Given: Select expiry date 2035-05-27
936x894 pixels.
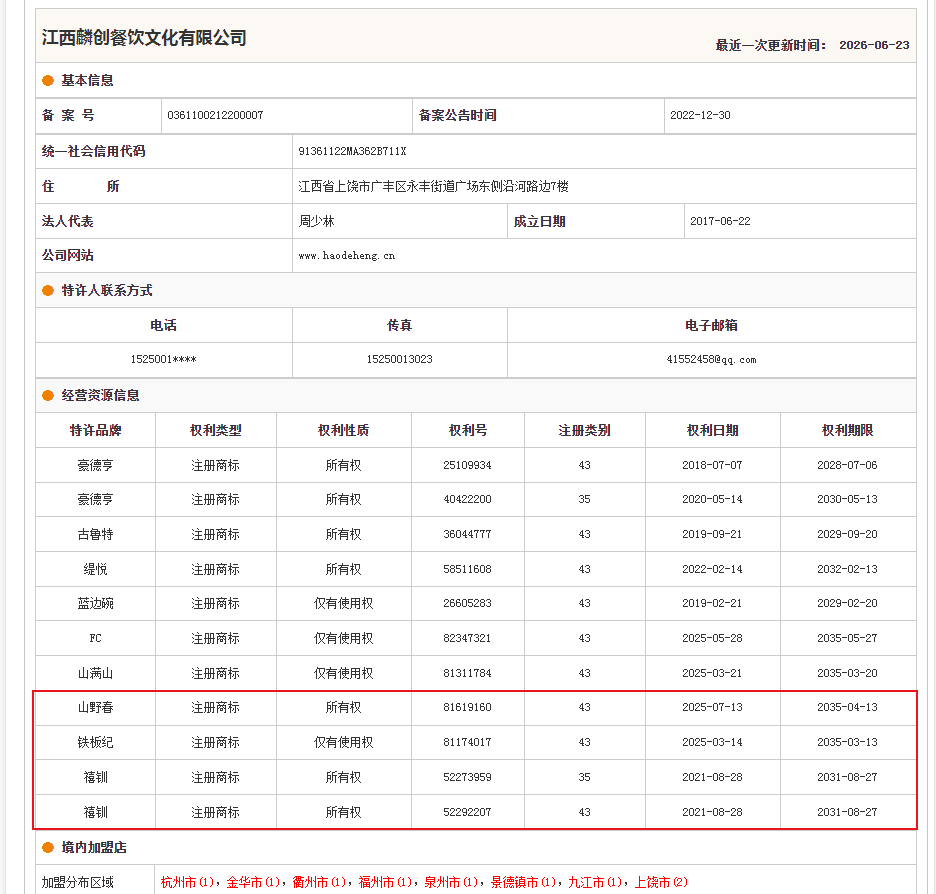Looking at the screenshot, I should [847, 638].
